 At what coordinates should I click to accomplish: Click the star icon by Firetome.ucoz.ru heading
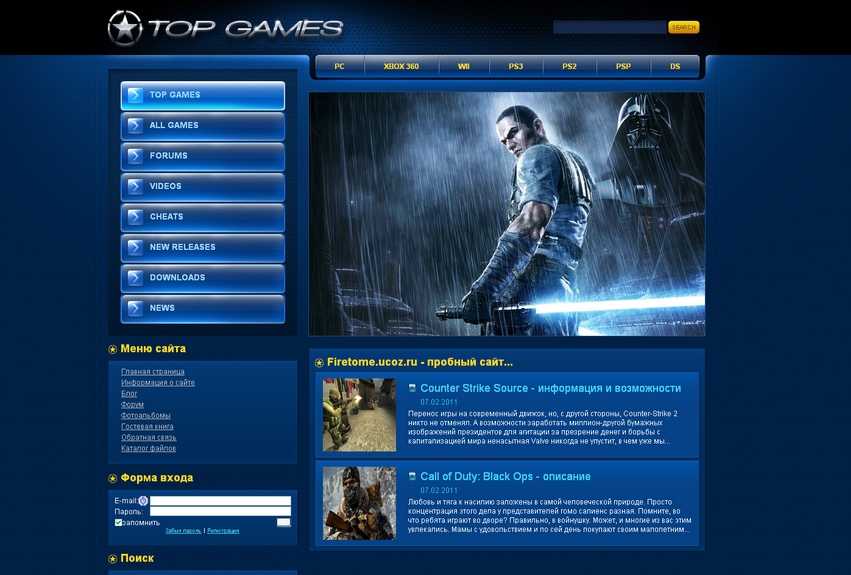(x=319, y=363)
